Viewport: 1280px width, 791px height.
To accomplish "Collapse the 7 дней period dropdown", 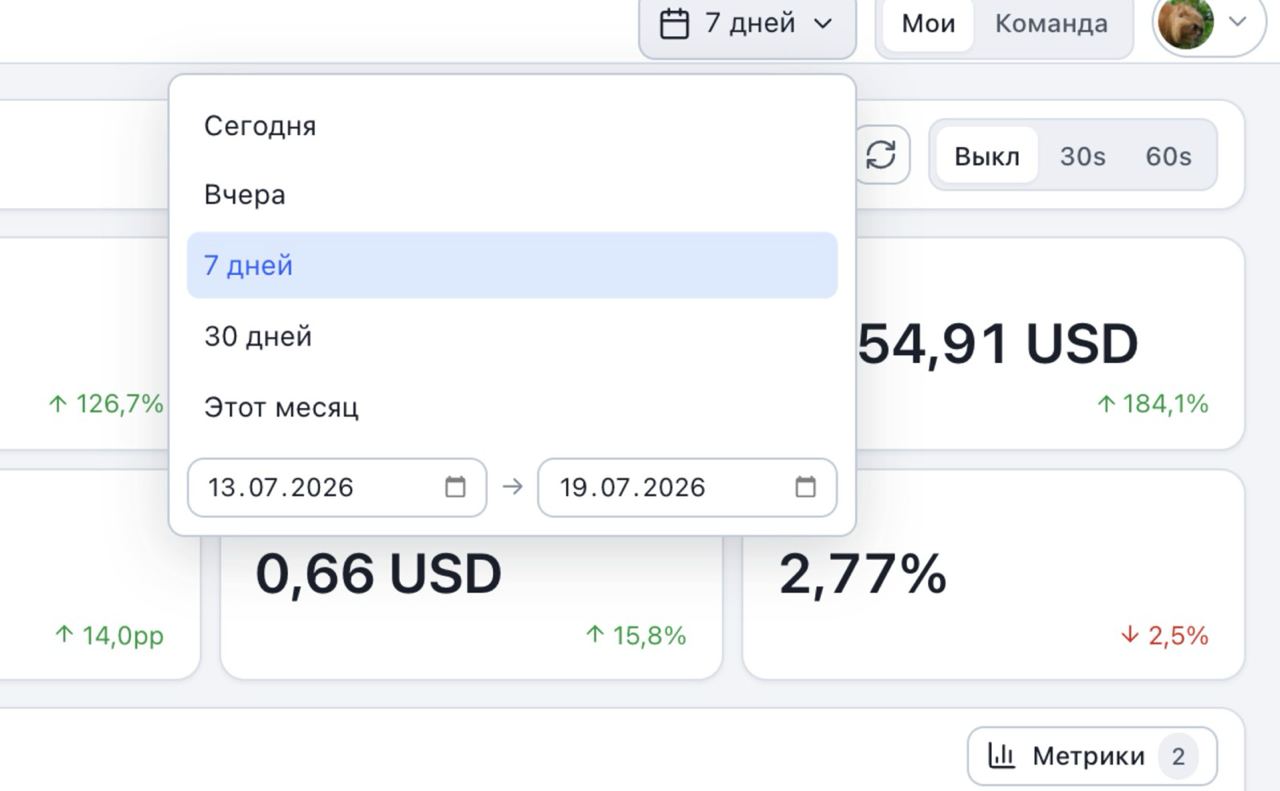I will (x=748, y=24).
